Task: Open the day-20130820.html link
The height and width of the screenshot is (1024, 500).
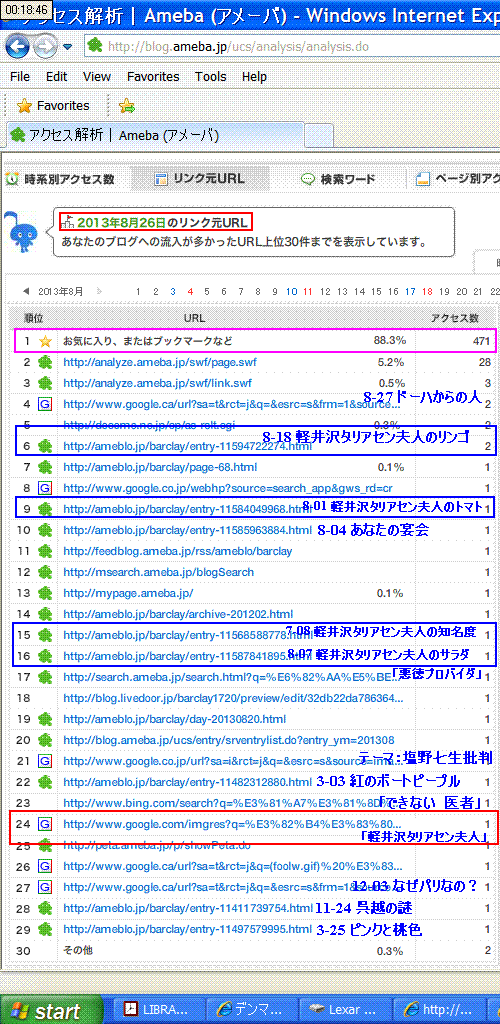Action: coord(174,719)
